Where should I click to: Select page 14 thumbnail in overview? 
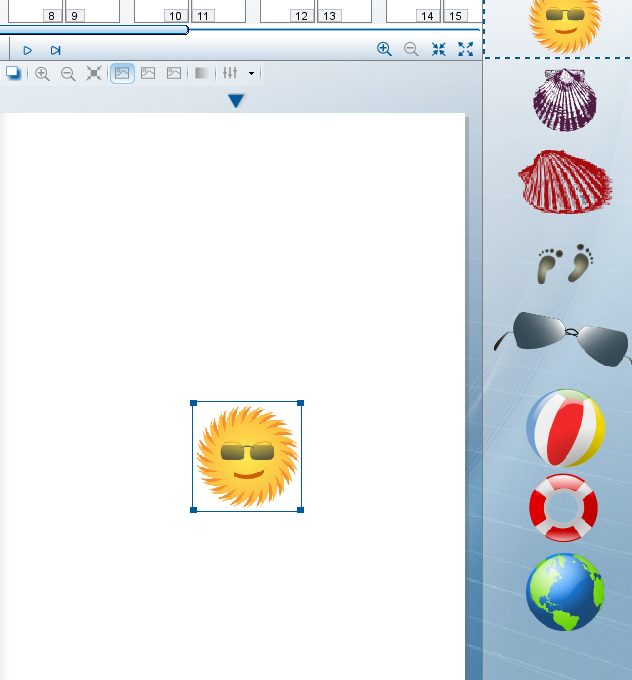(413, 11)
